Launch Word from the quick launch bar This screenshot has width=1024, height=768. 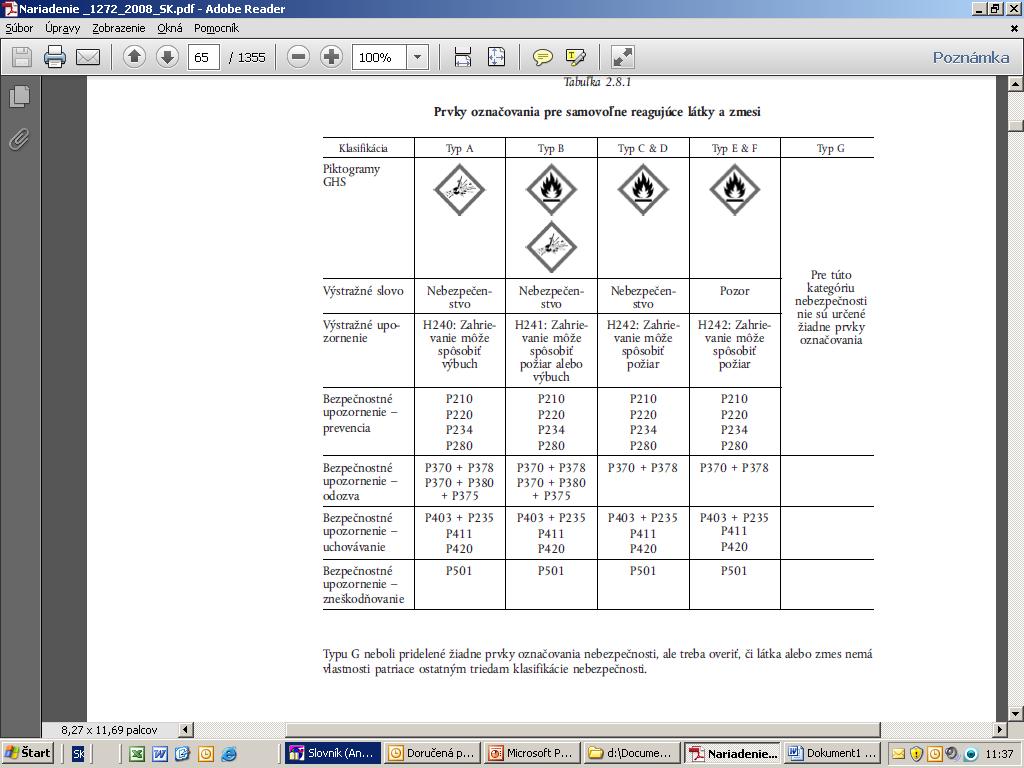(159, 754)
